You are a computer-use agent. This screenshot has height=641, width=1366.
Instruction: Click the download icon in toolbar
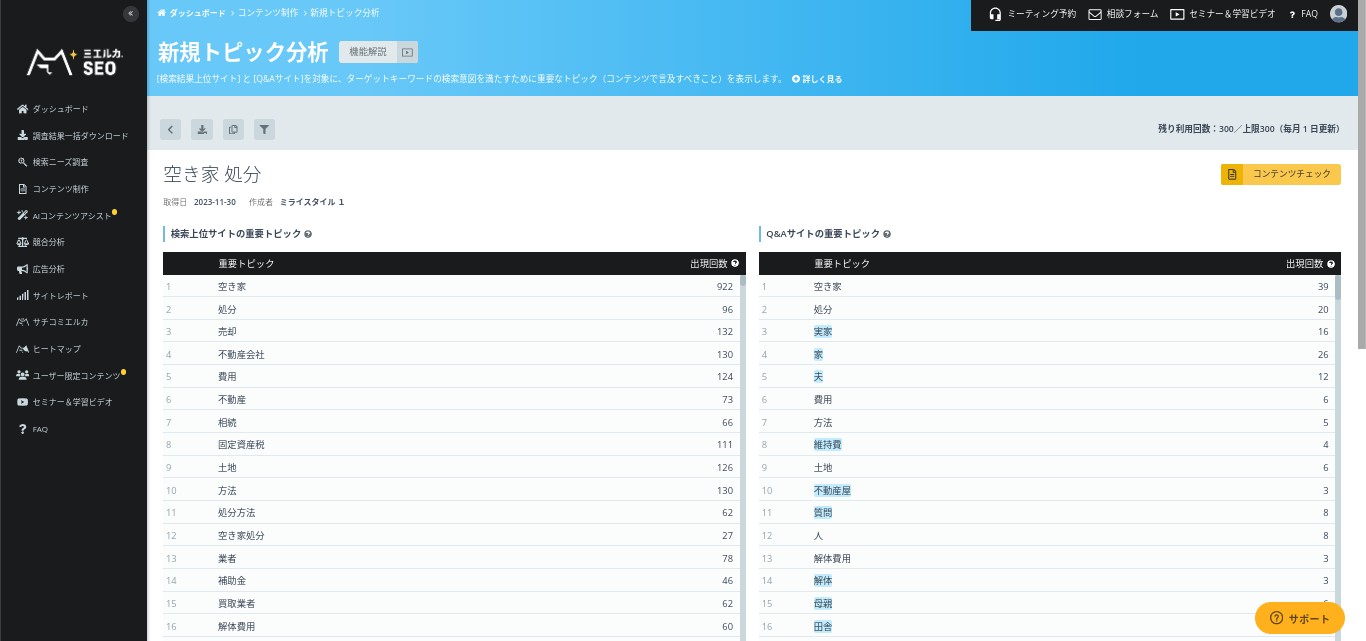(x=202, y=129)
